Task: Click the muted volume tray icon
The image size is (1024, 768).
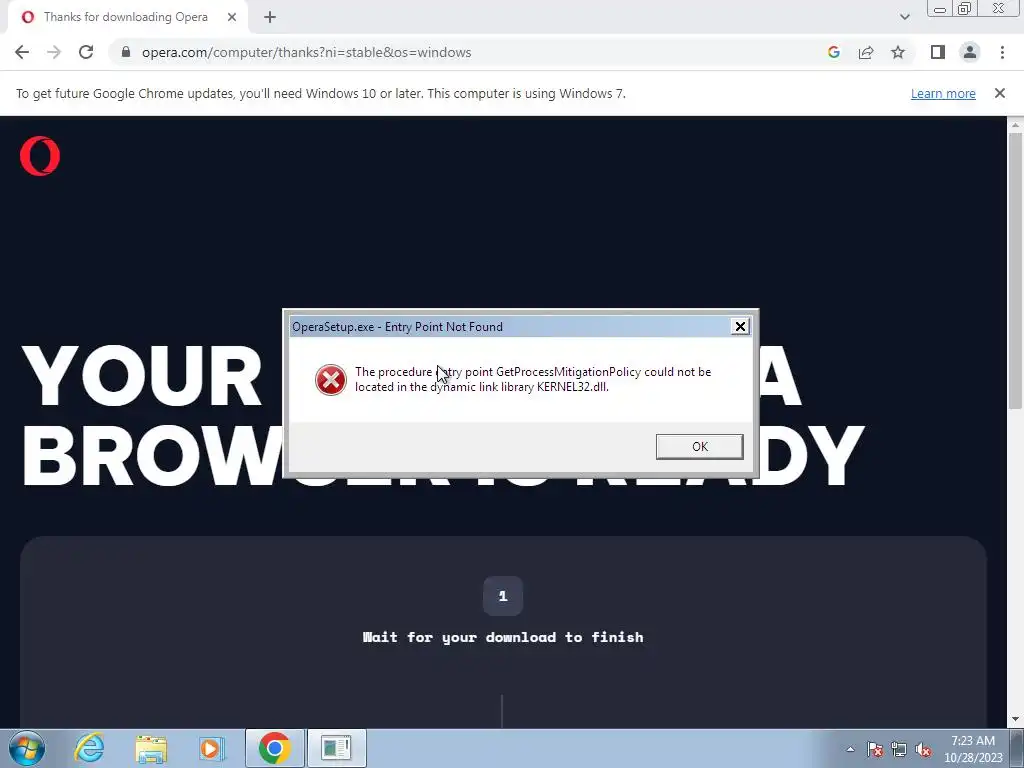Action: [x=923, y=749]
